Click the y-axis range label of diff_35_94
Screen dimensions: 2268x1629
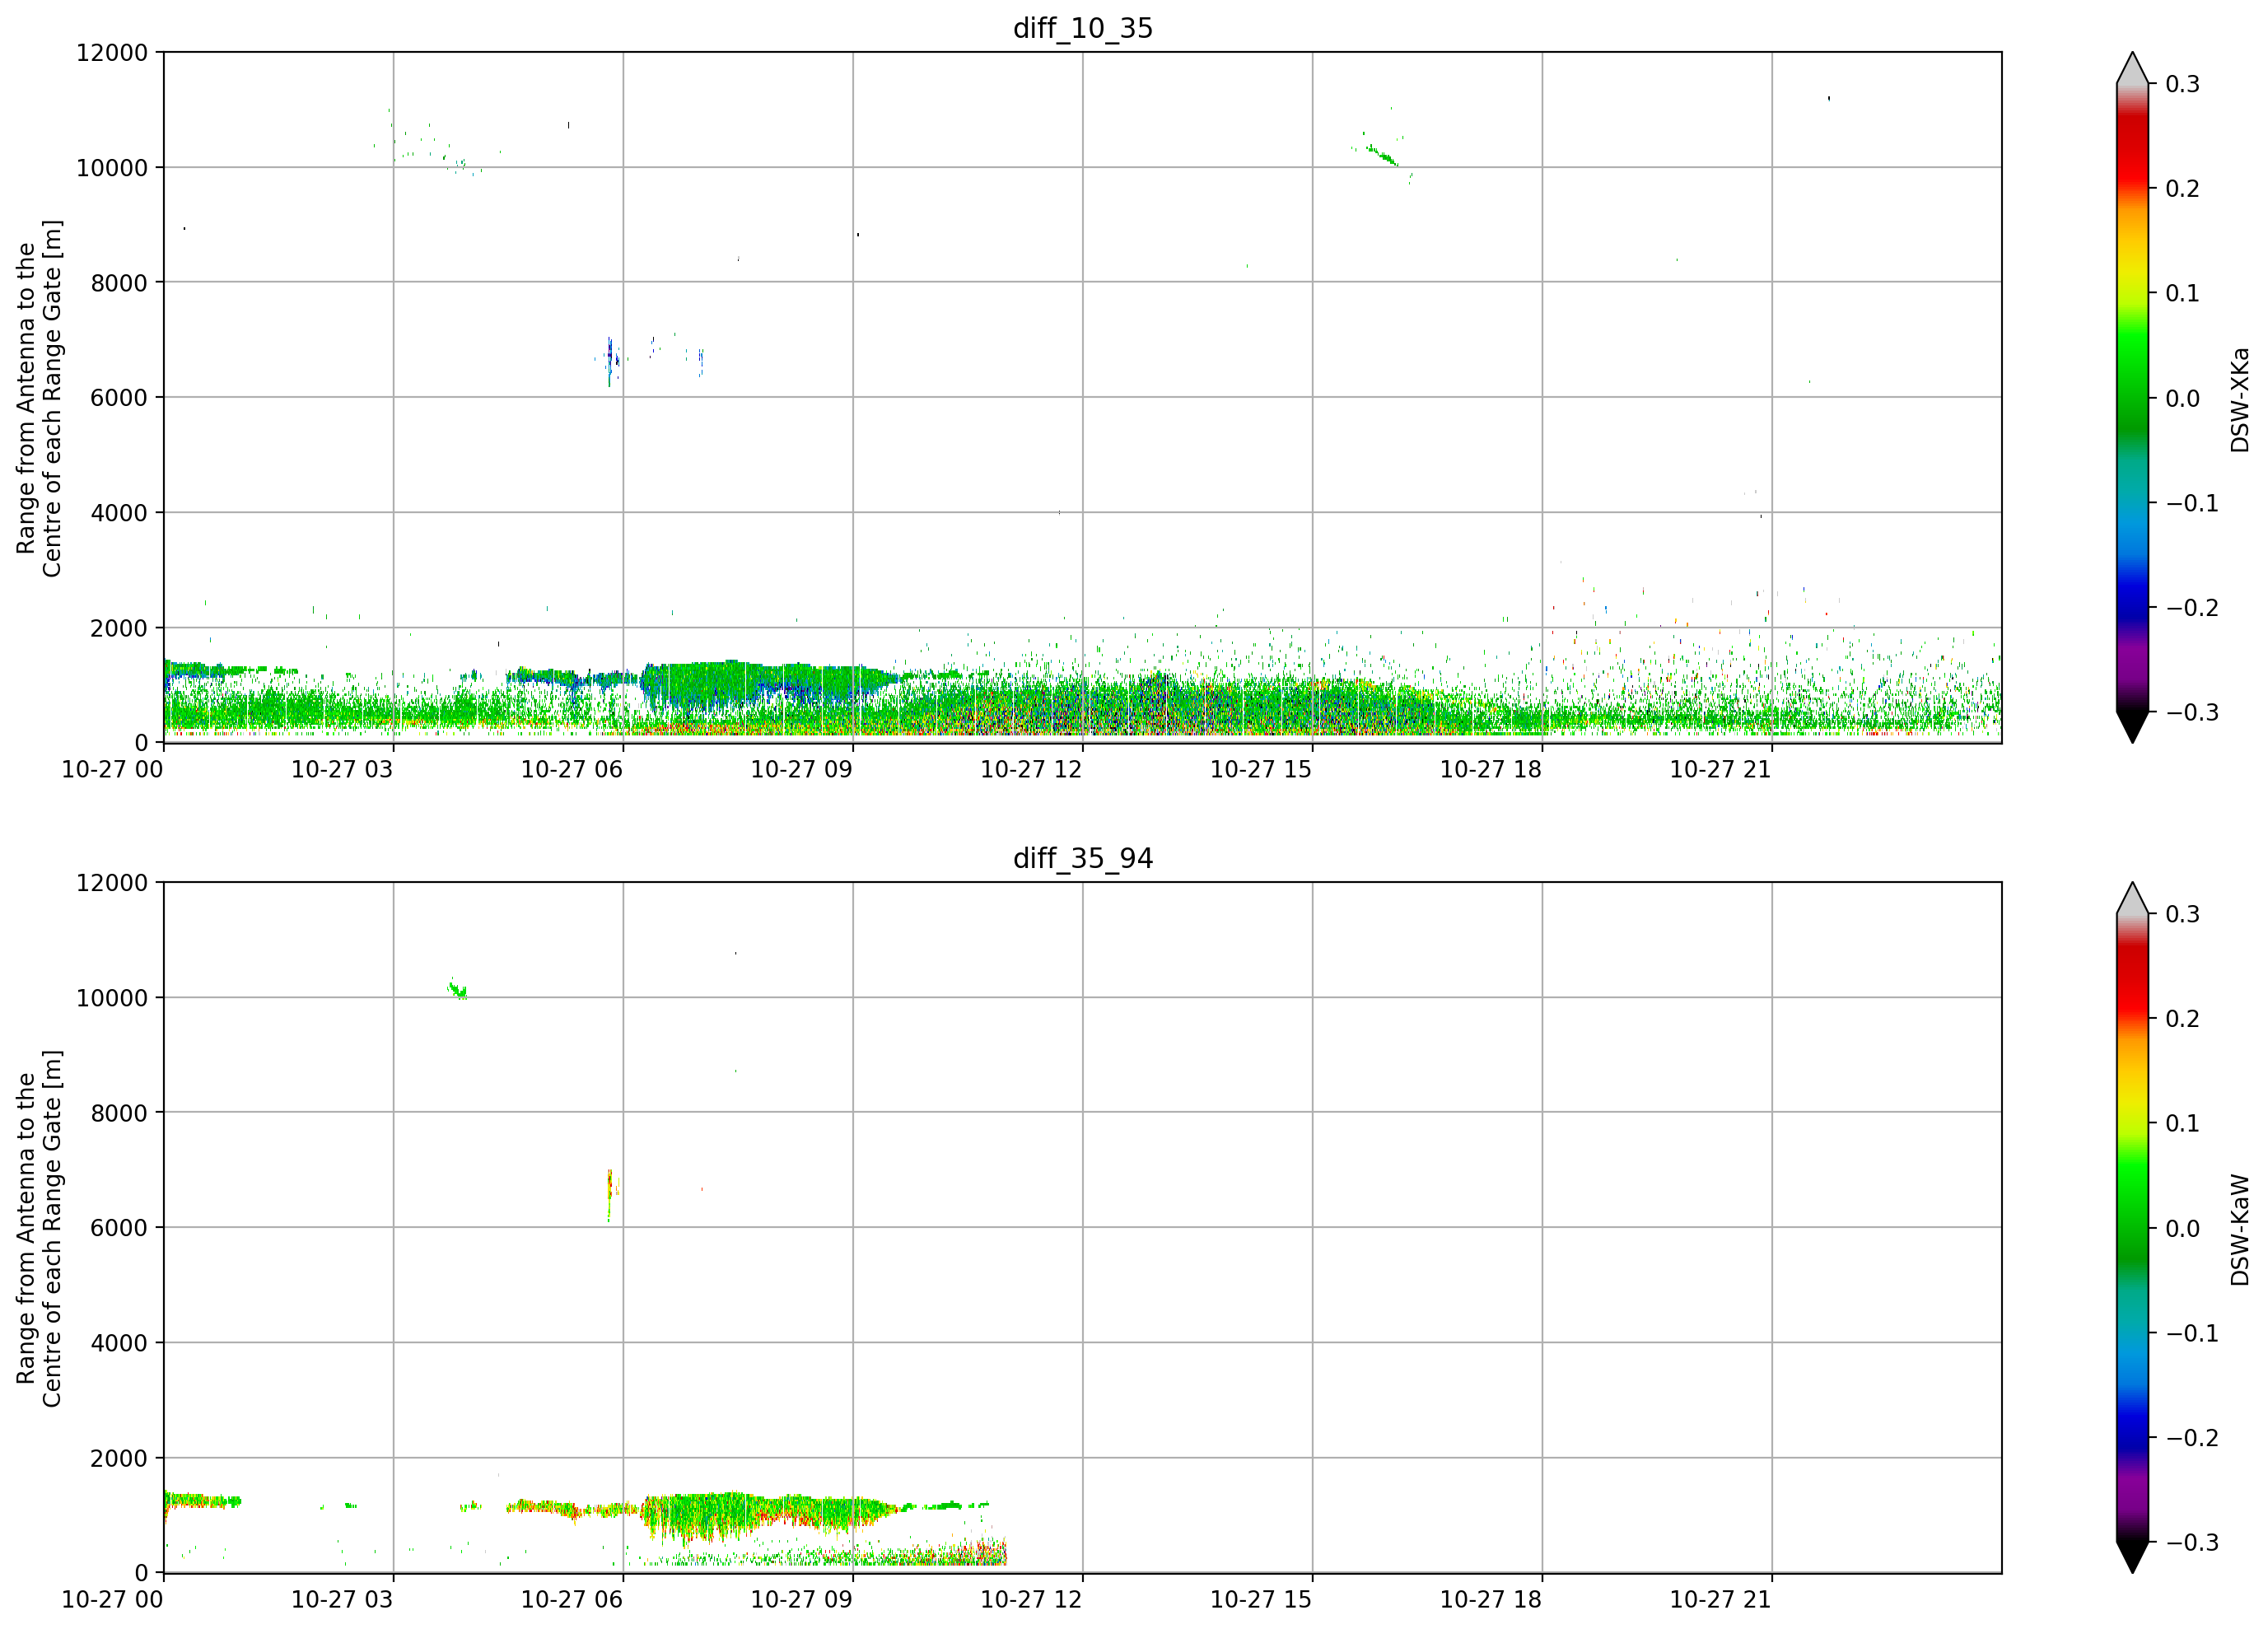coord(39,1228)
